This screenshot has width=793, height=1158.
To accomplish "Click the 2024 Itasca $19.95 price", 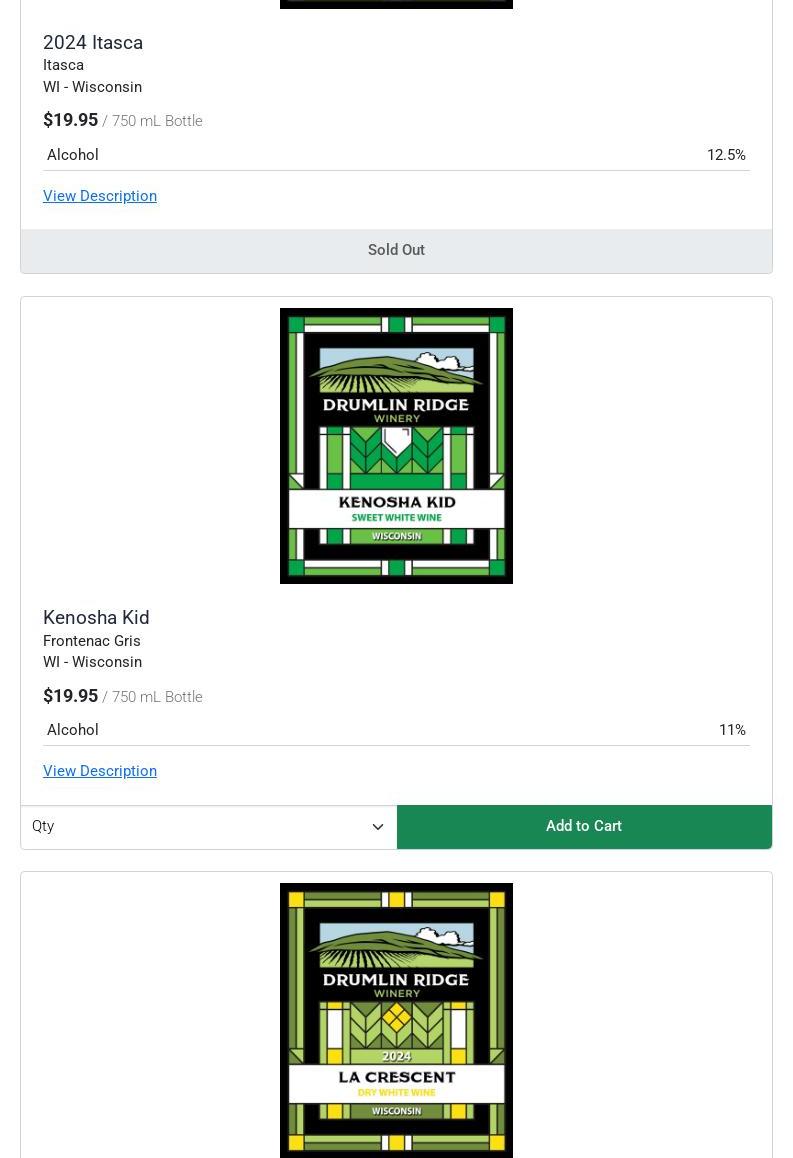I will (70, 120).
